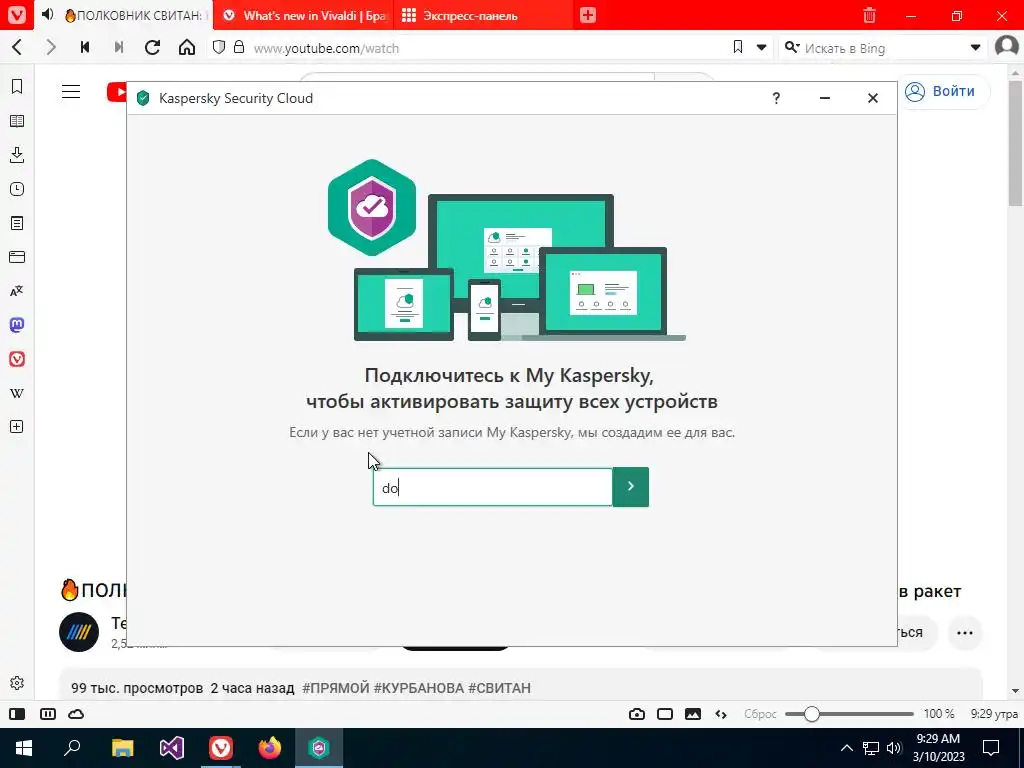Open the tracker blocker shield icon
The image size is (1024, 768).
tap(219, 47)
